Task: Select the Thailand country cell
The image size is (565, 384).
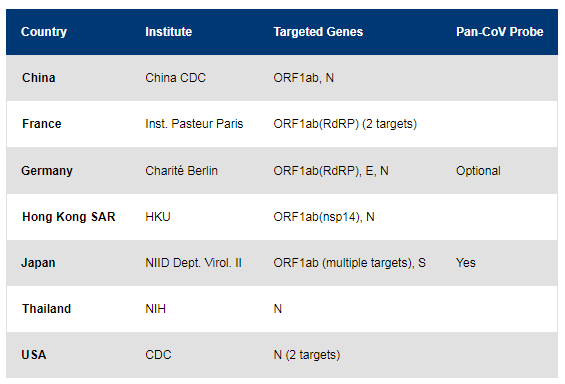Action: pos(46,309)
